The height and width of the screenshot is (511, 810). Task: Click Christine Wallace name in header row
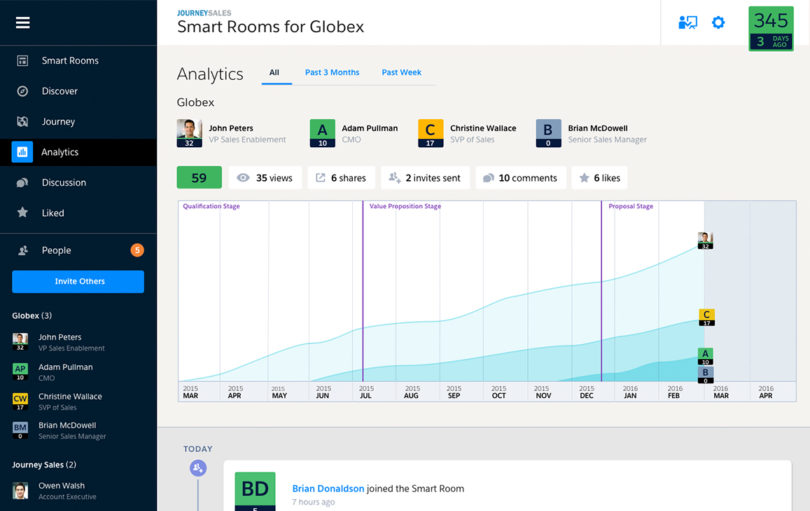point(483,128)
